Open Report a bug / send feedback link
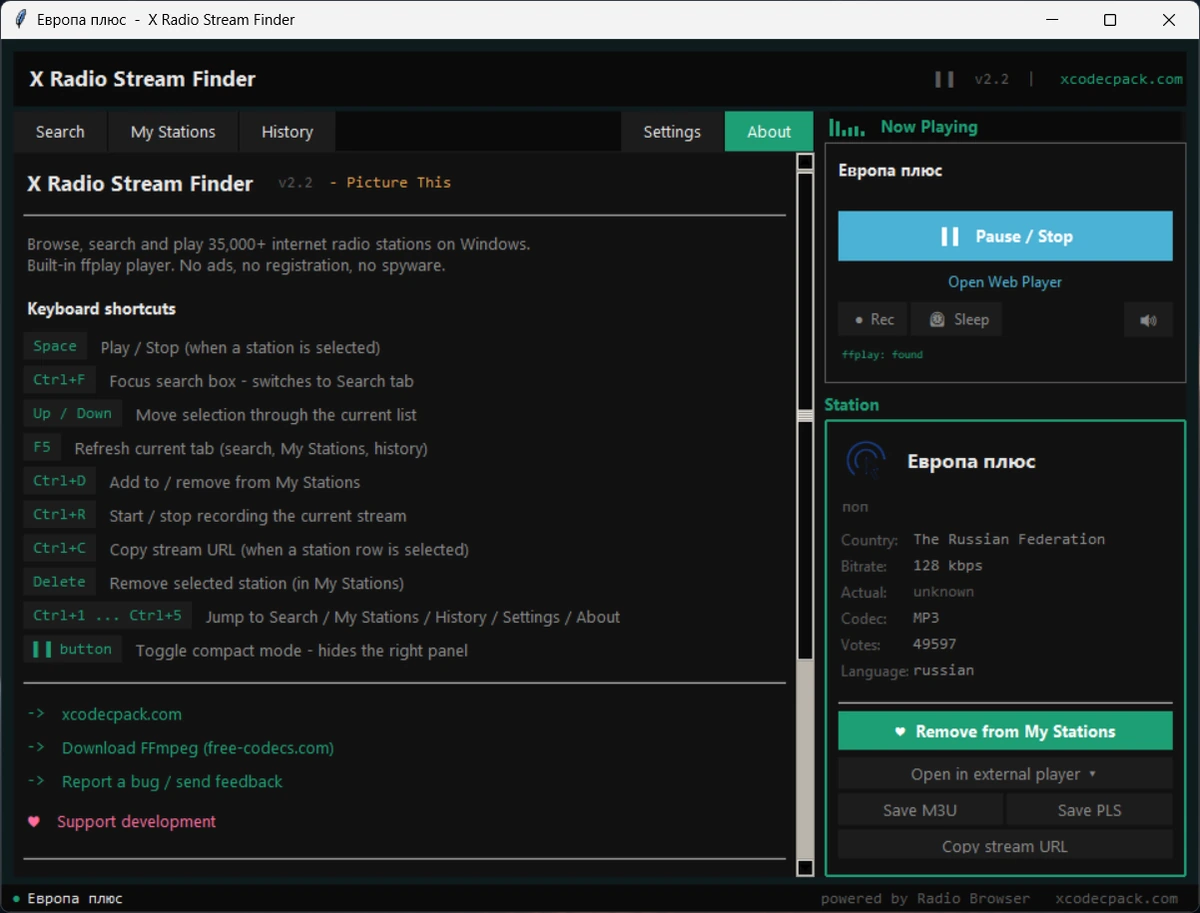Image resolution: width=1200 pixels, height=913 pixels. point(172,781)
